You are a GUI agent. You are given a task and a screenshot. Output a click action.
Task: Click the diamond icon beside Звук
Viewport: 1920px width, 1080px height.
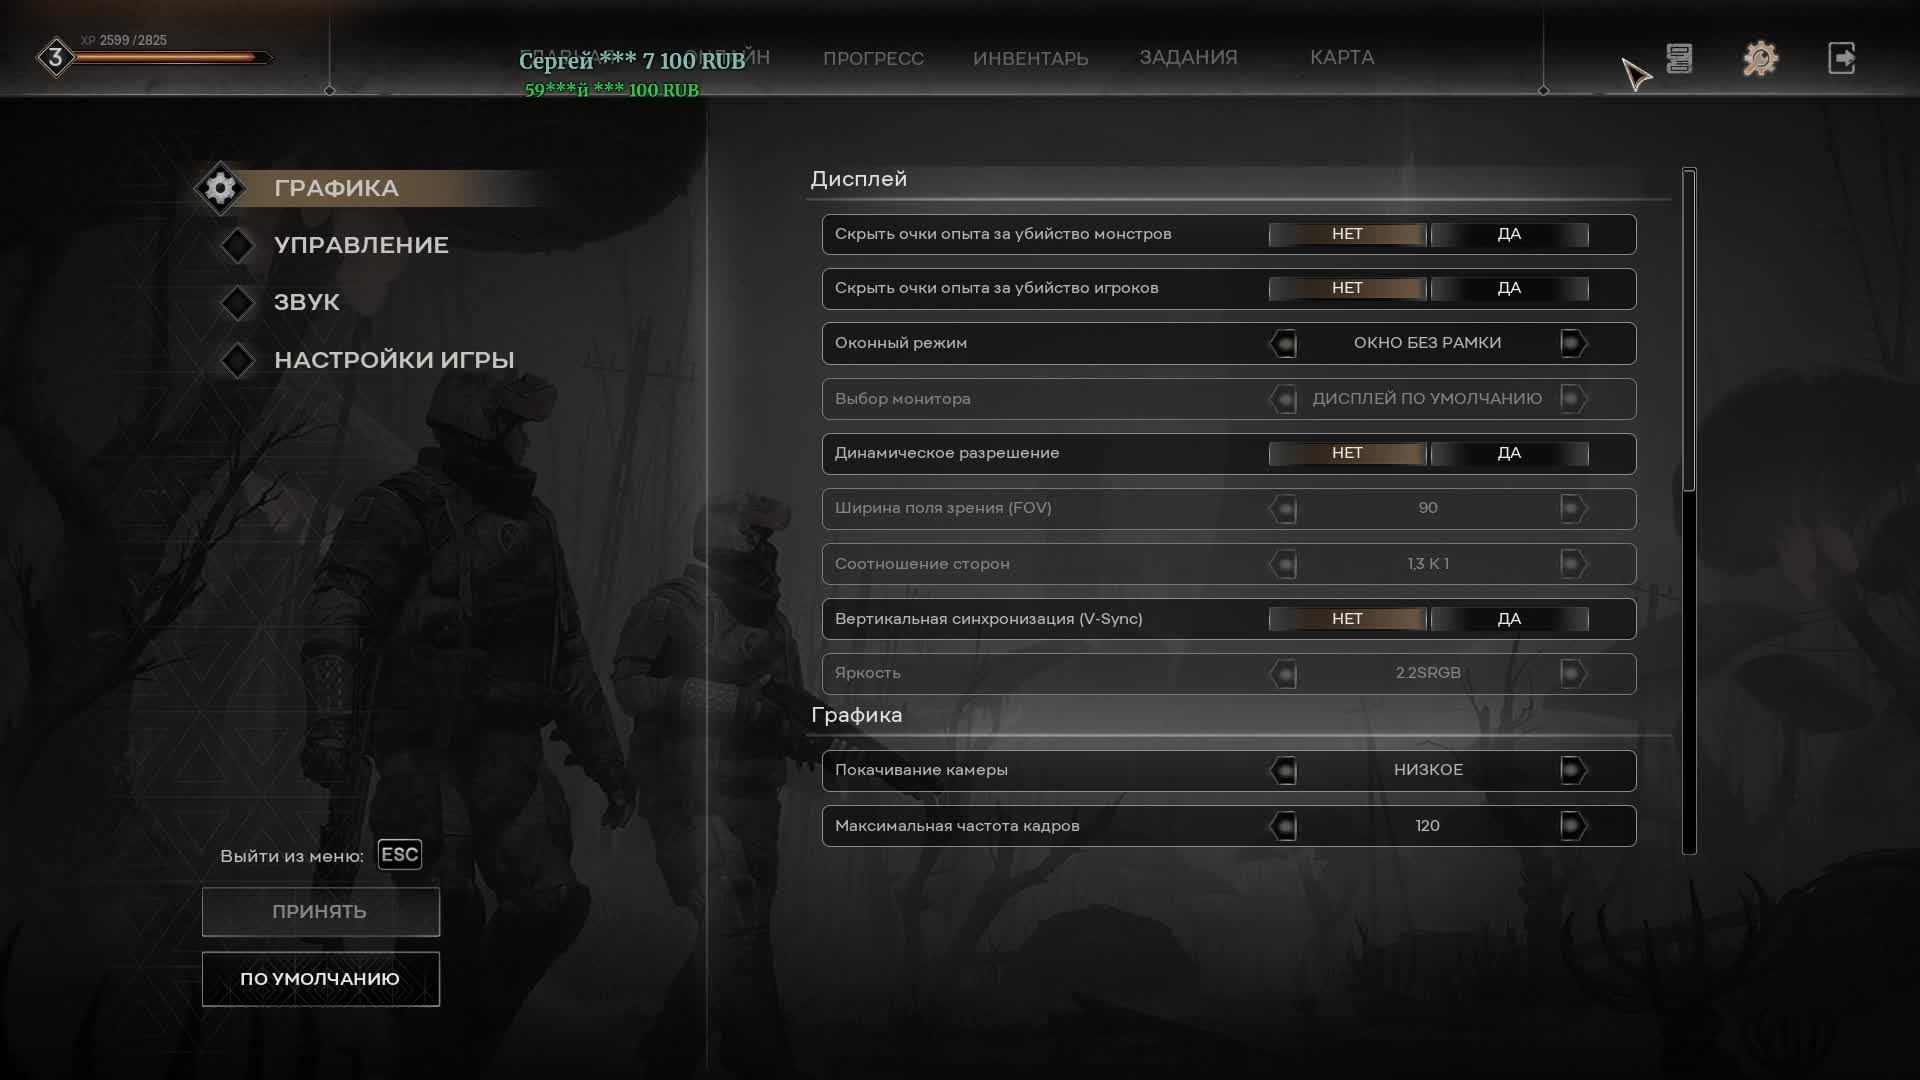coord(238,302)
